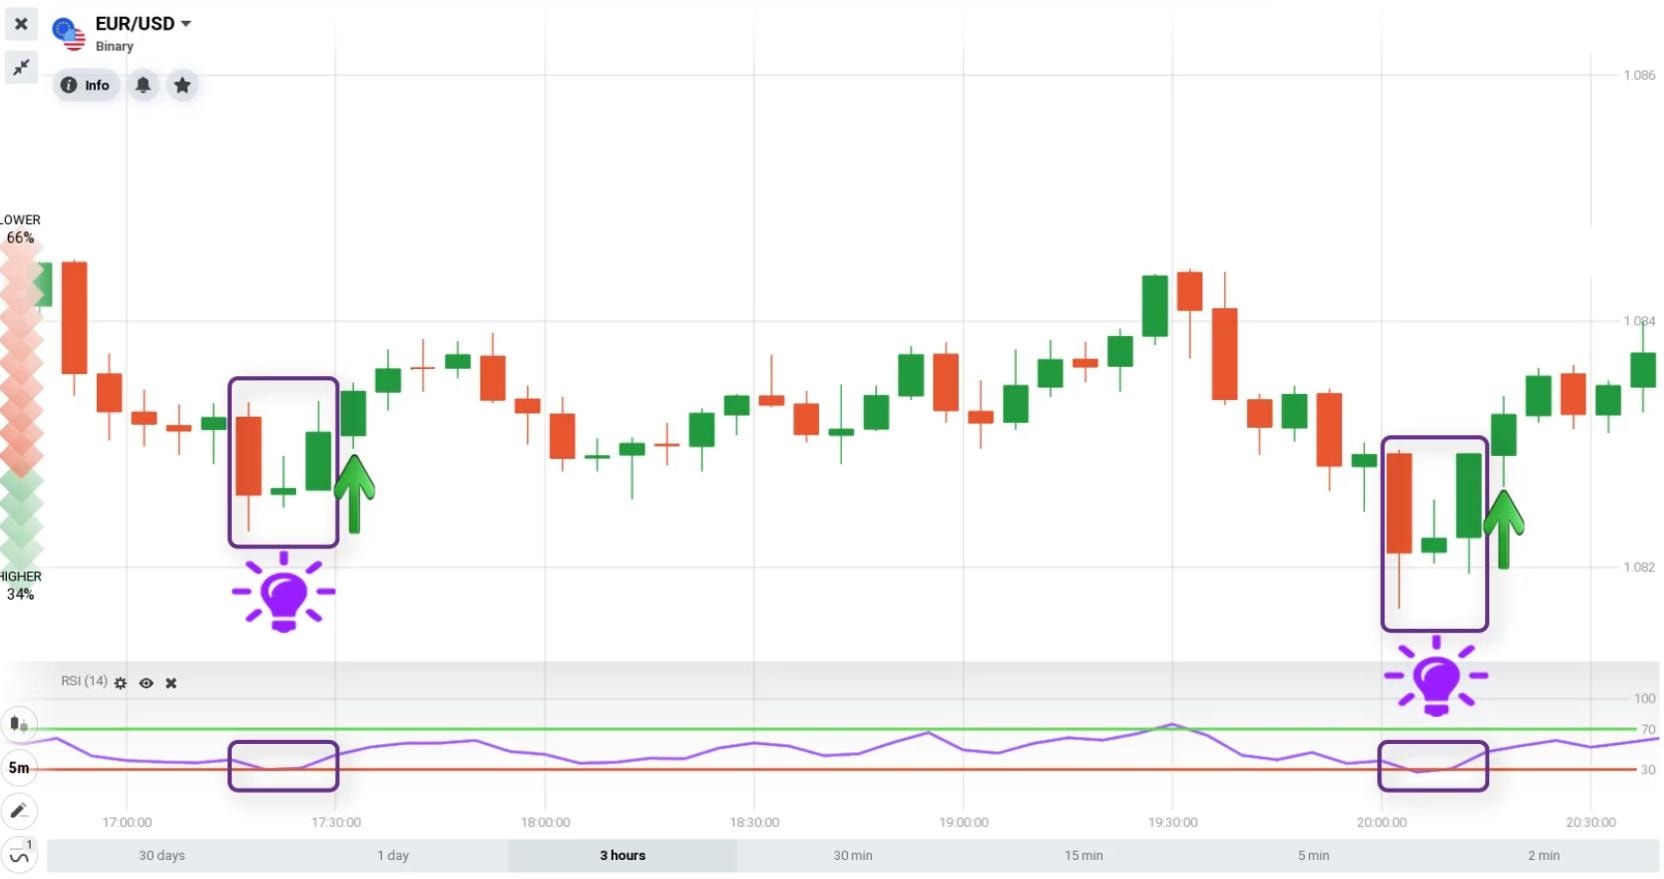This screenshot has height=879, width=1664.
Task: Open the drawing tools pencil icon
Action: (19, 811)
